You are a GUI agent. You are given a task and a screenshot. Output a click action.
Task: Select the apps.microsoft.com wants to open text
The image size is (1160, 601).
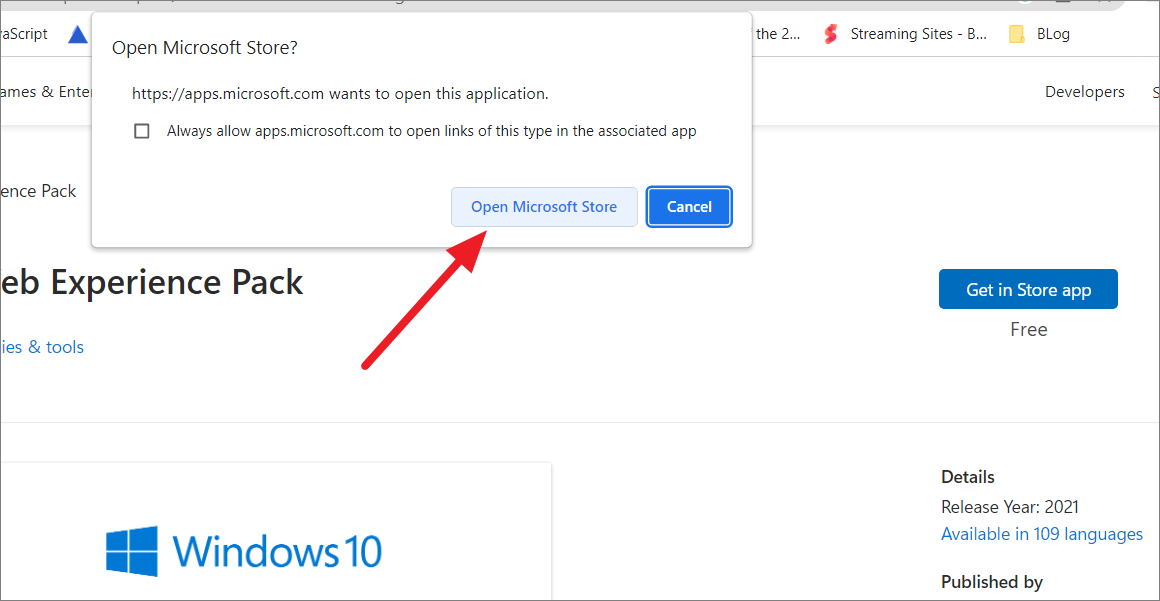point(340,94)
